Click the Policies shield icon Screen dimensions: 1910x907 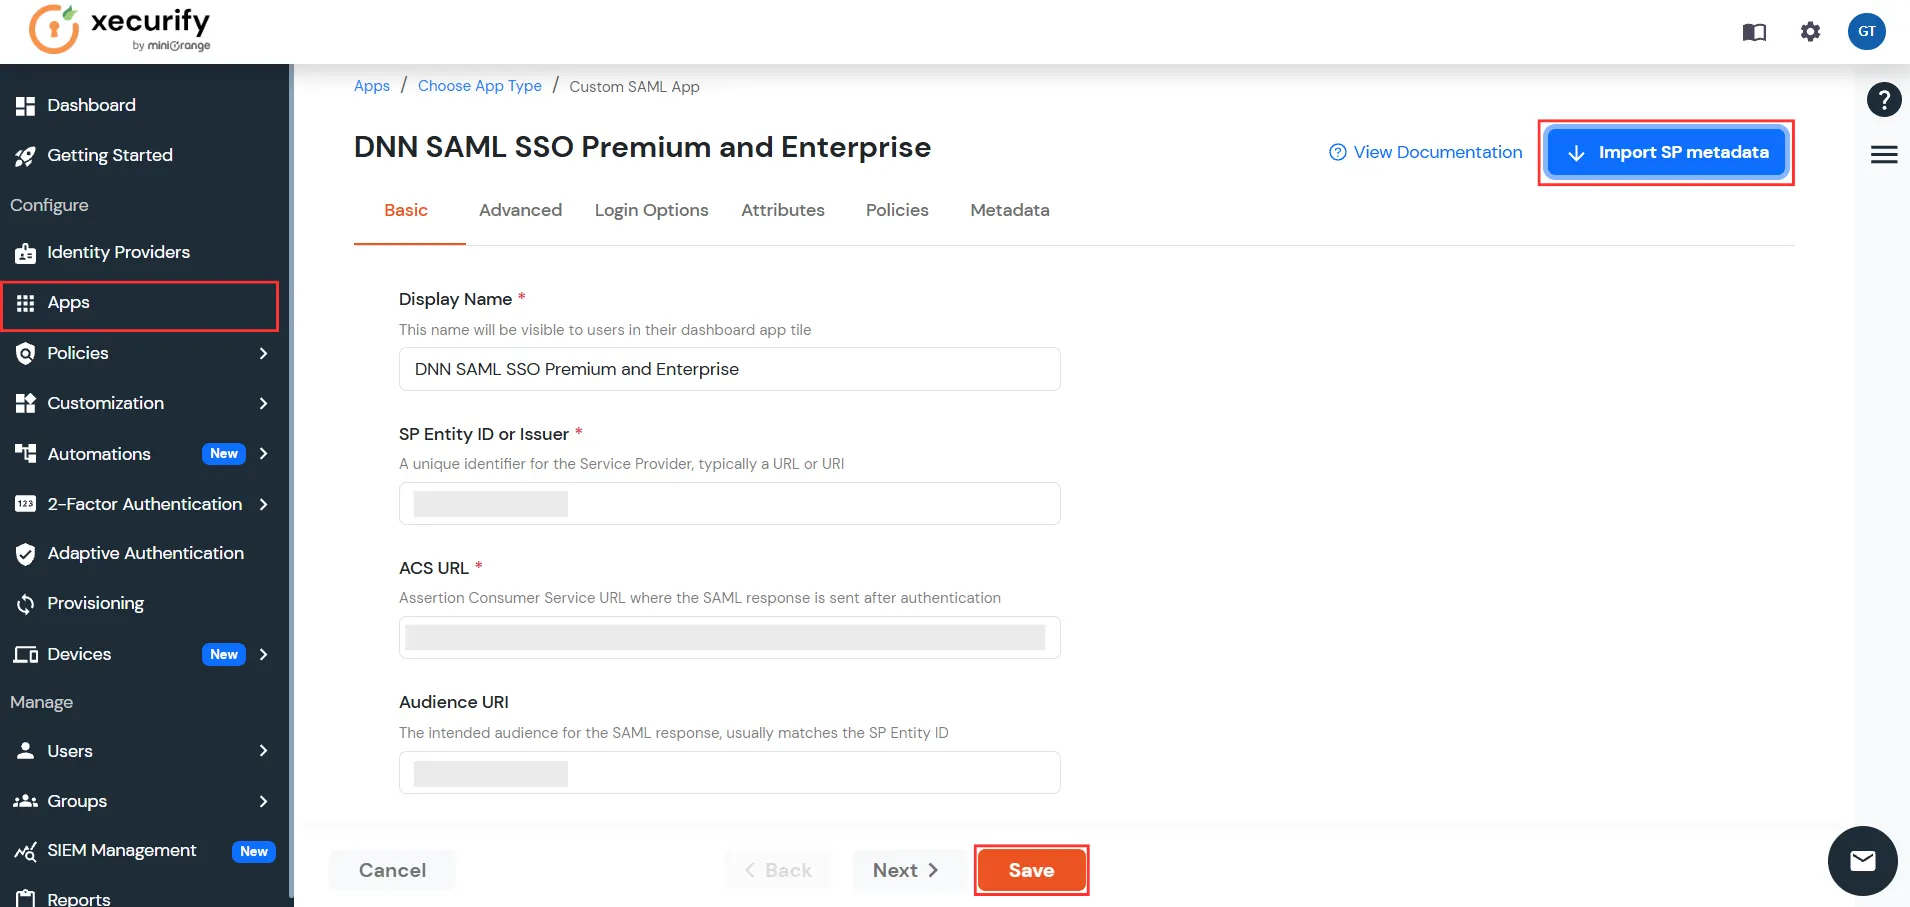(x=25, y=353)
